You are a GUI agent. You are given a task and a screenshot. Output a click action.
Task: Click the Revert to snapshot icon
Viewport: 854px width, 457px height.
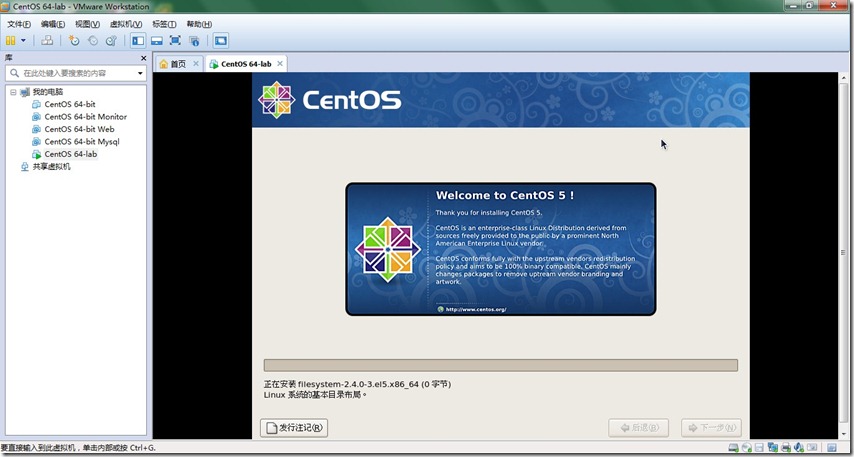(93, 40)
